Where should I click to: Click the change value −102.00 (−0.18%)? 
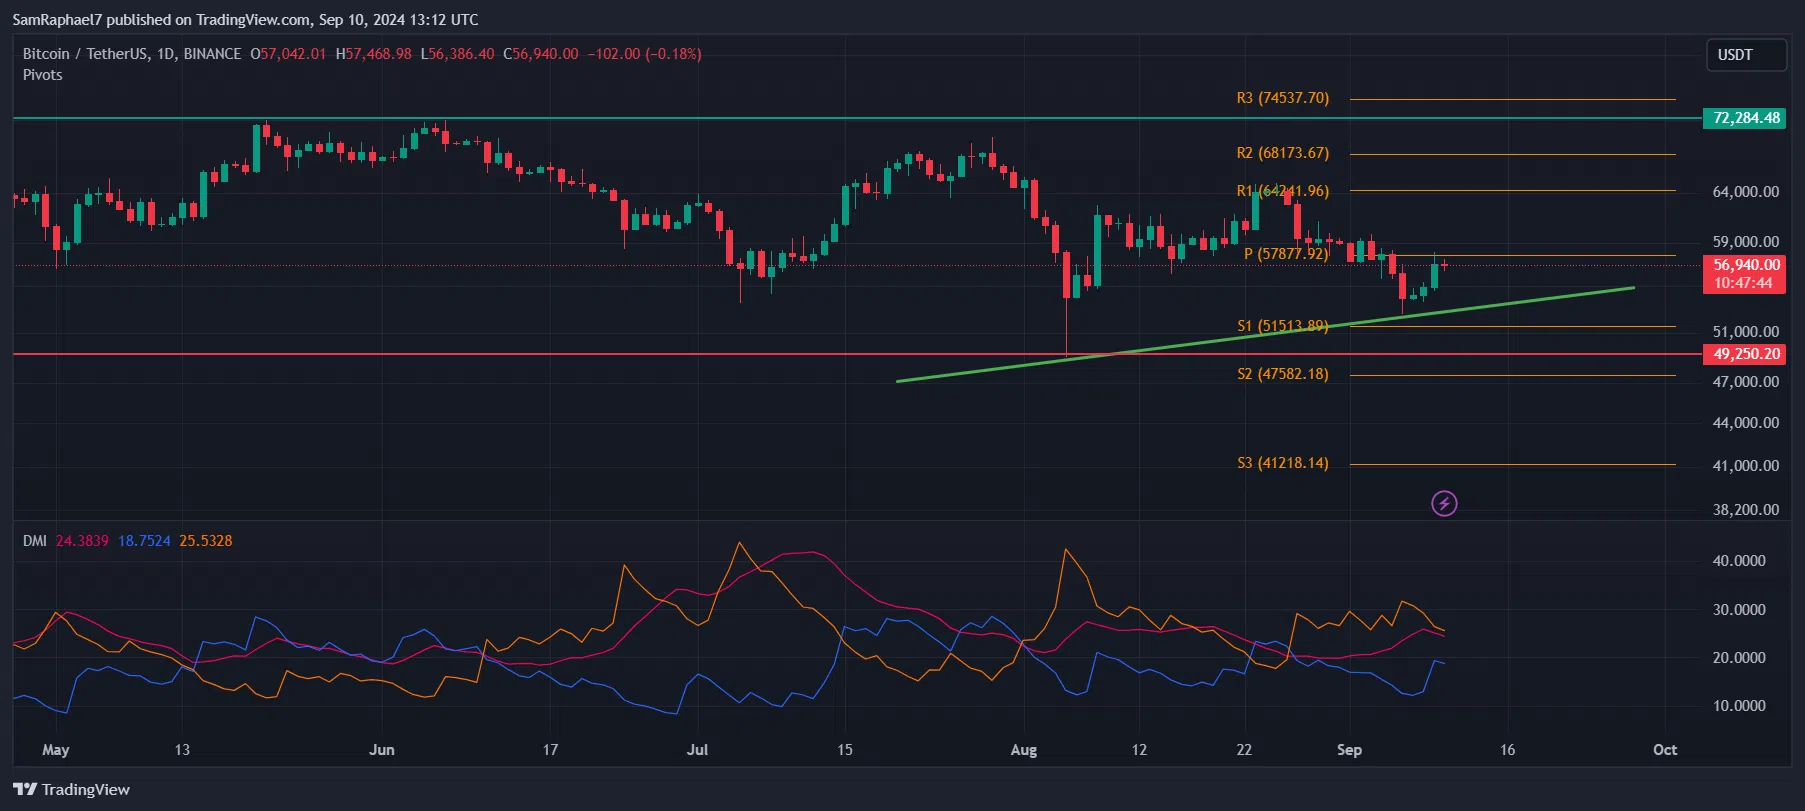pos(644,54)
